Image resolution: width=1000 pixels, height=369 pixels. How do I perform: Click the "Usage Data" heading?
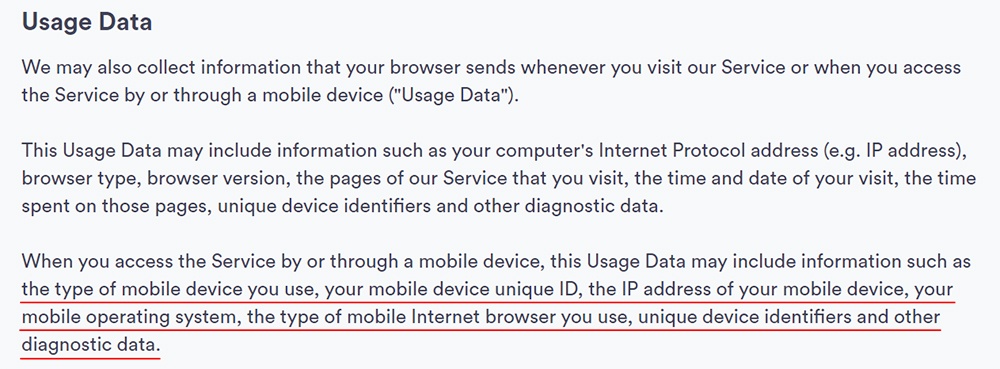click(x=87, y=22)
